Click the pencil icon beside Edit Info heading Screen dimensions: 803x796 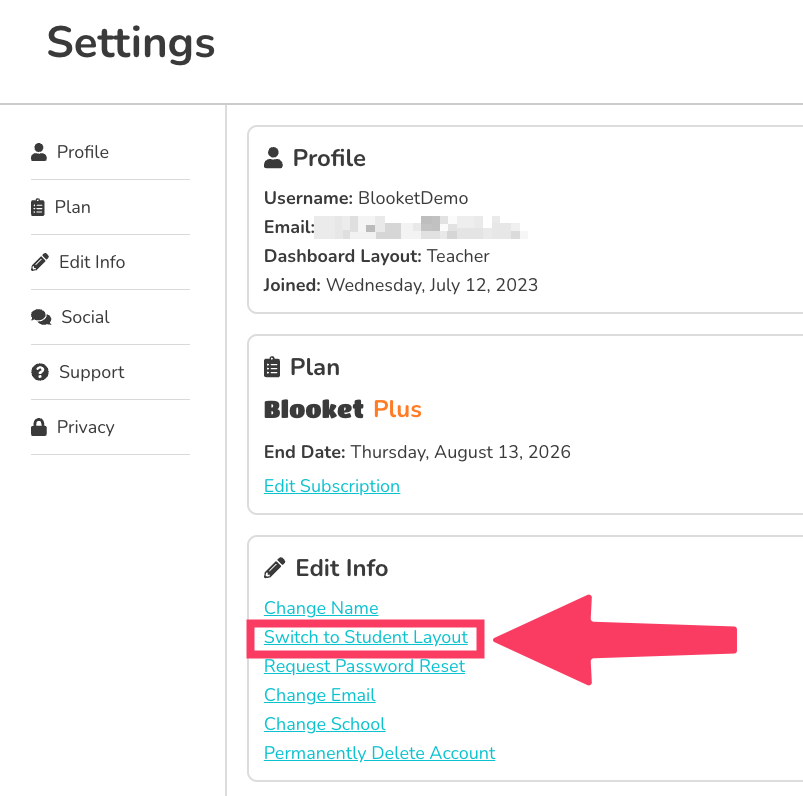click(274, 568)
